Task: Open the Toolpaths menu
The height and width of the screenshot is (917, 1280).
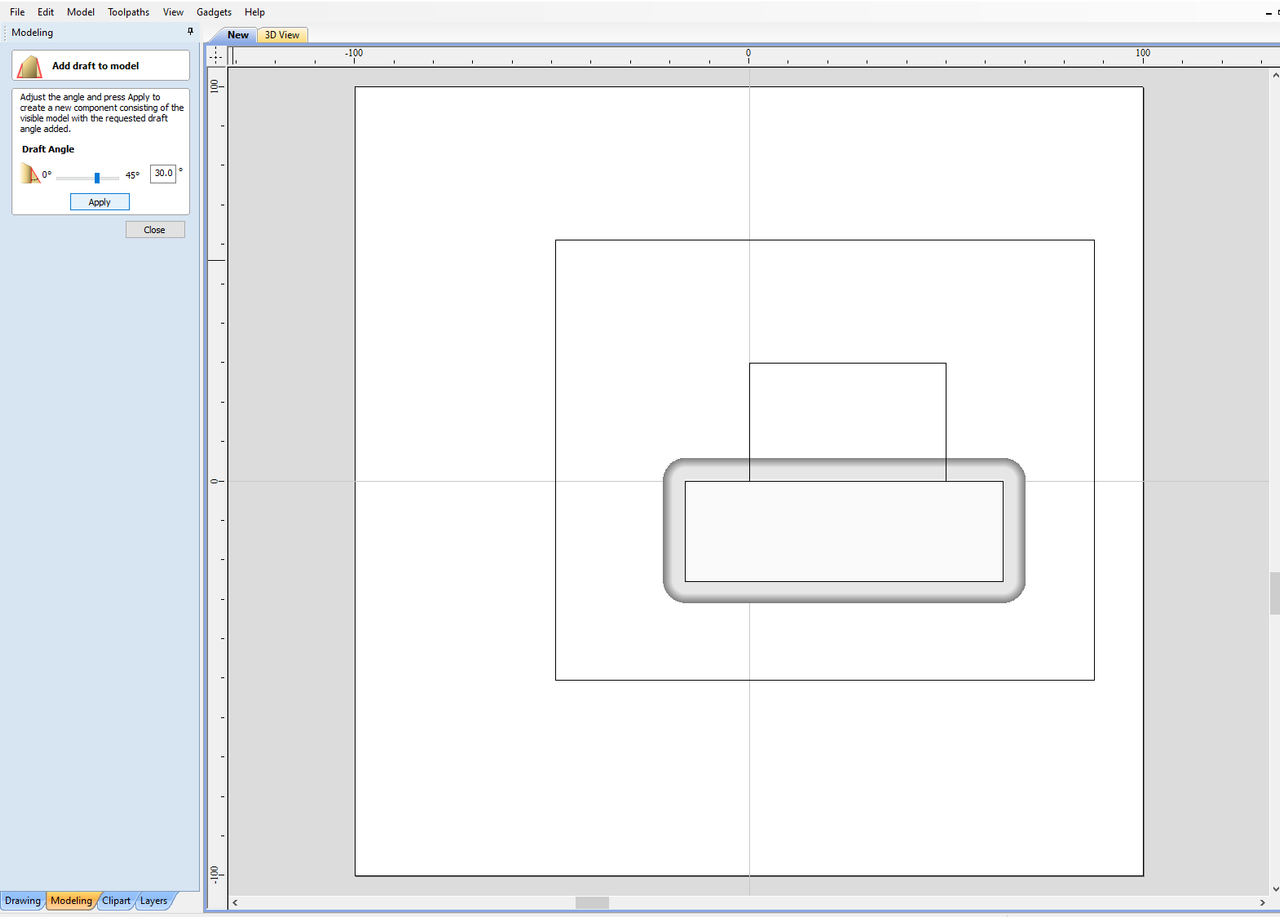Action: [x=129, y=12]
